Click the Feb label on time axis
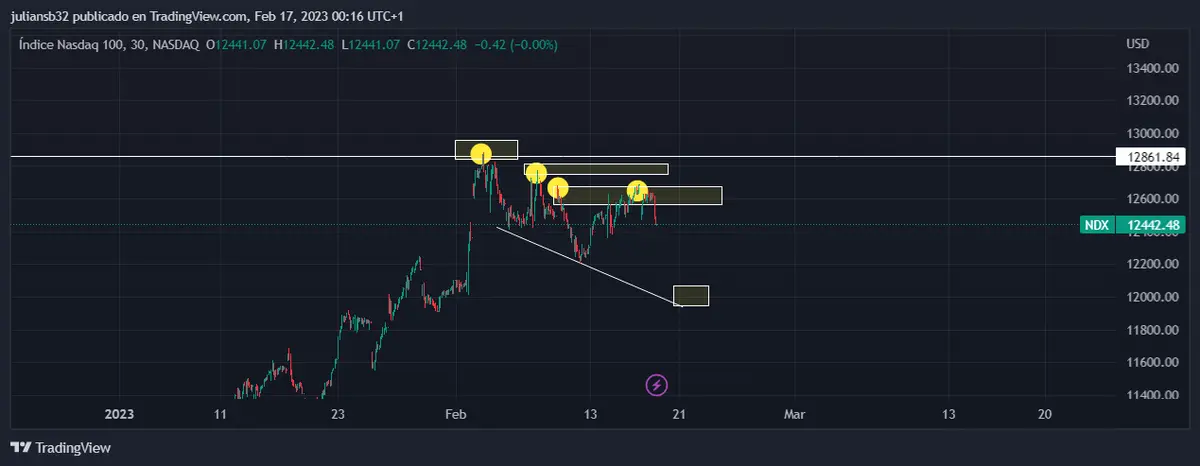The width and height of the screenshot is (1200, 466). pos(457,414)
